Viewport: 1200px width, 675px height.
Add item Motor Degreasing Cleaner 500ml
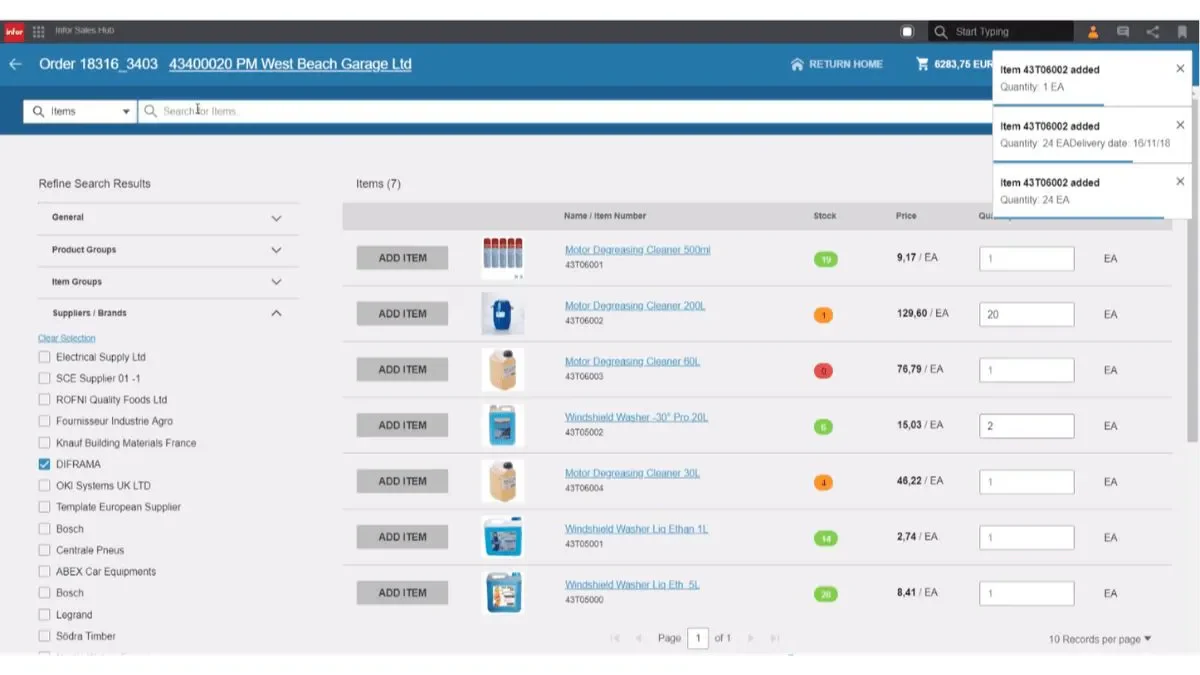(402, 258)
